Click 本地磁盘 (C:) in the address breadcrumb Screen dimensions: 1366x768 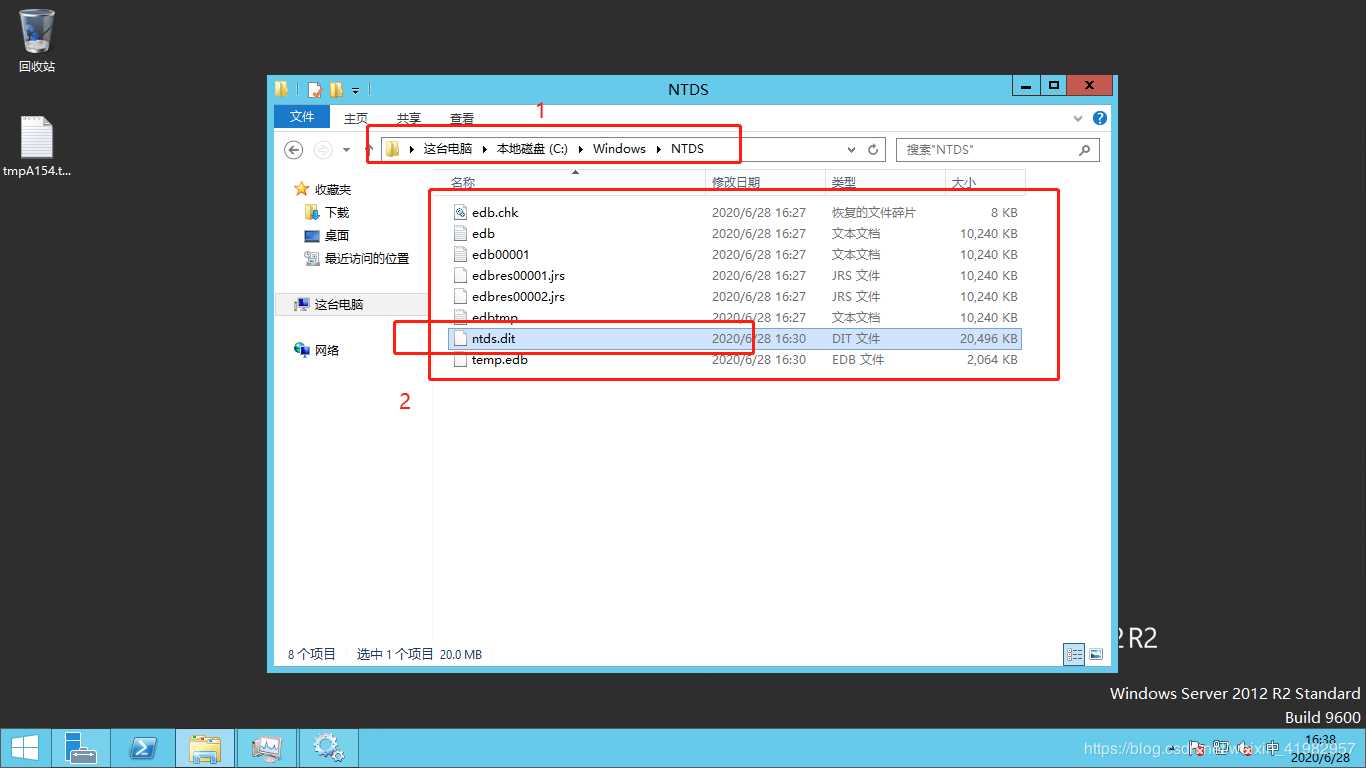[532, 149]
